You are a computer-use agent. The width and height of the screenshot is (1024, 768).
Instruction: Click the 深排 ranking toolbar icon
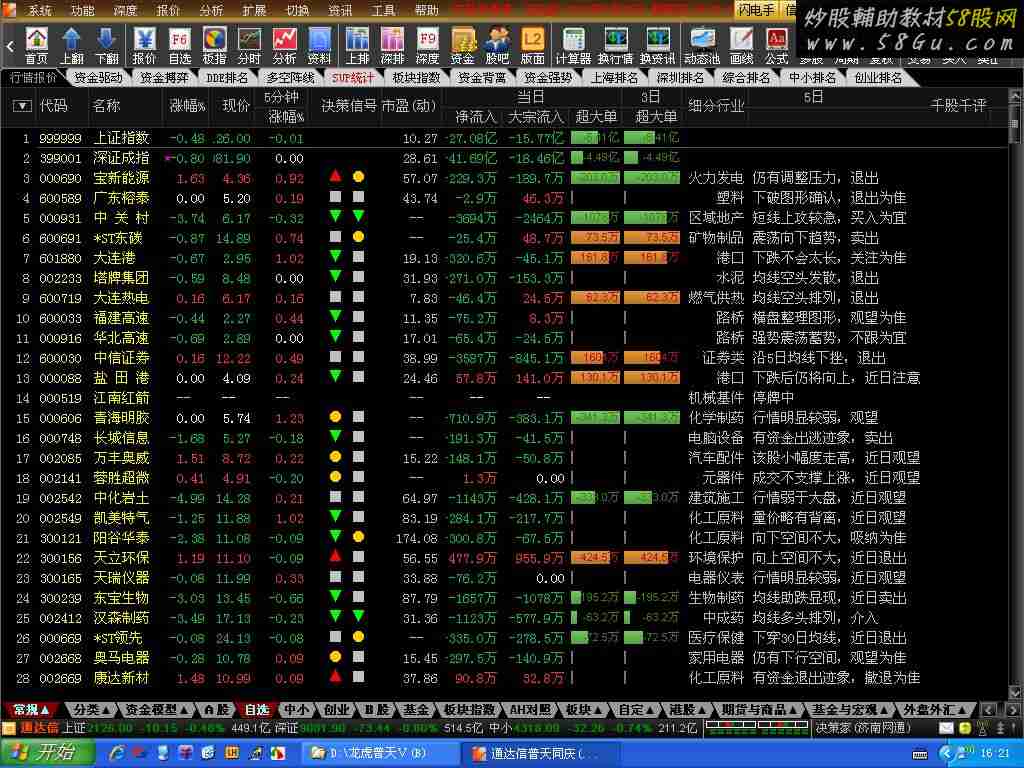[392, 46]
